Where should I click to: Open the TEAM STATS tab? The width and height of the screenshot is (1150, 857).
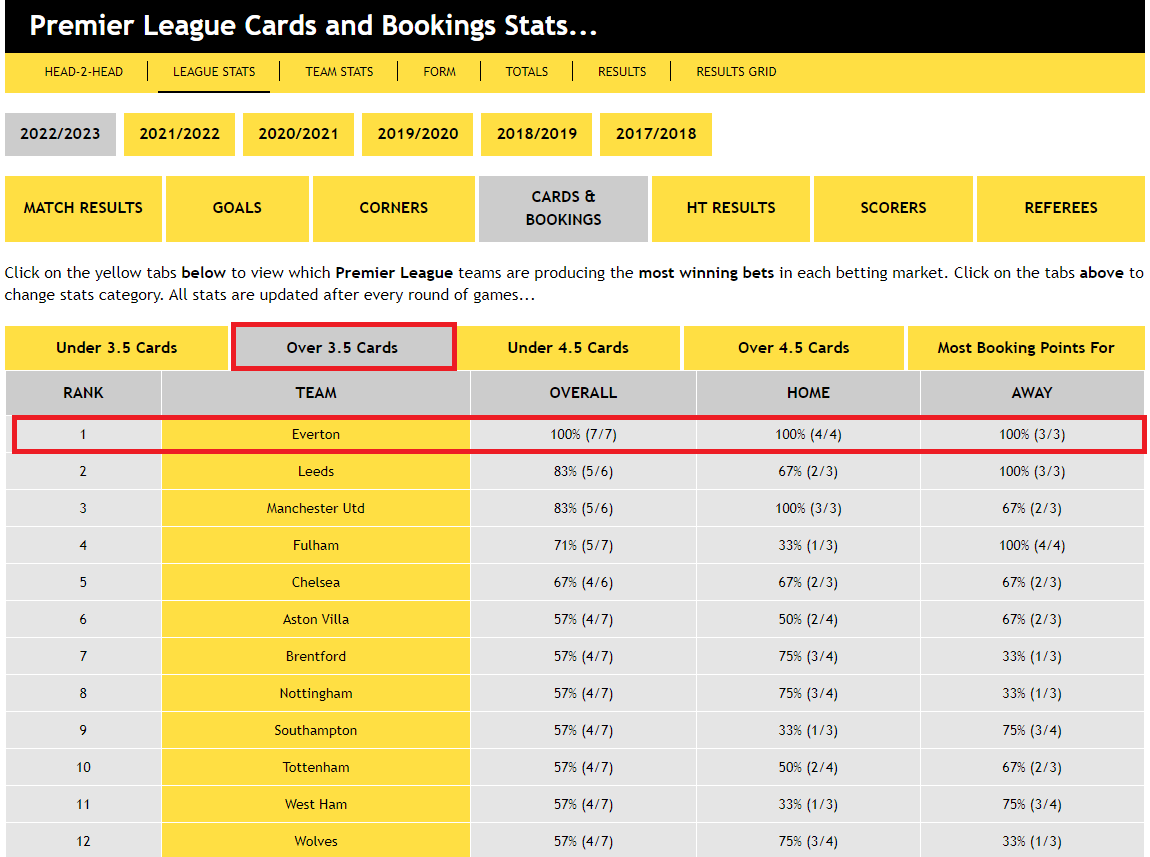point(338,71)
